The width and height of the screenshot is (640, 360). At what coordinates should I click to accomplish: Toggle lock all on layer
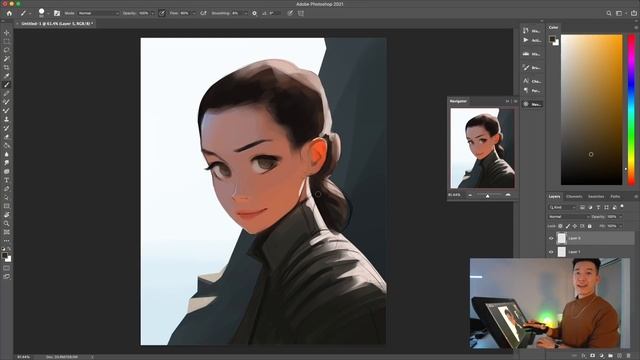pos(589,226)
